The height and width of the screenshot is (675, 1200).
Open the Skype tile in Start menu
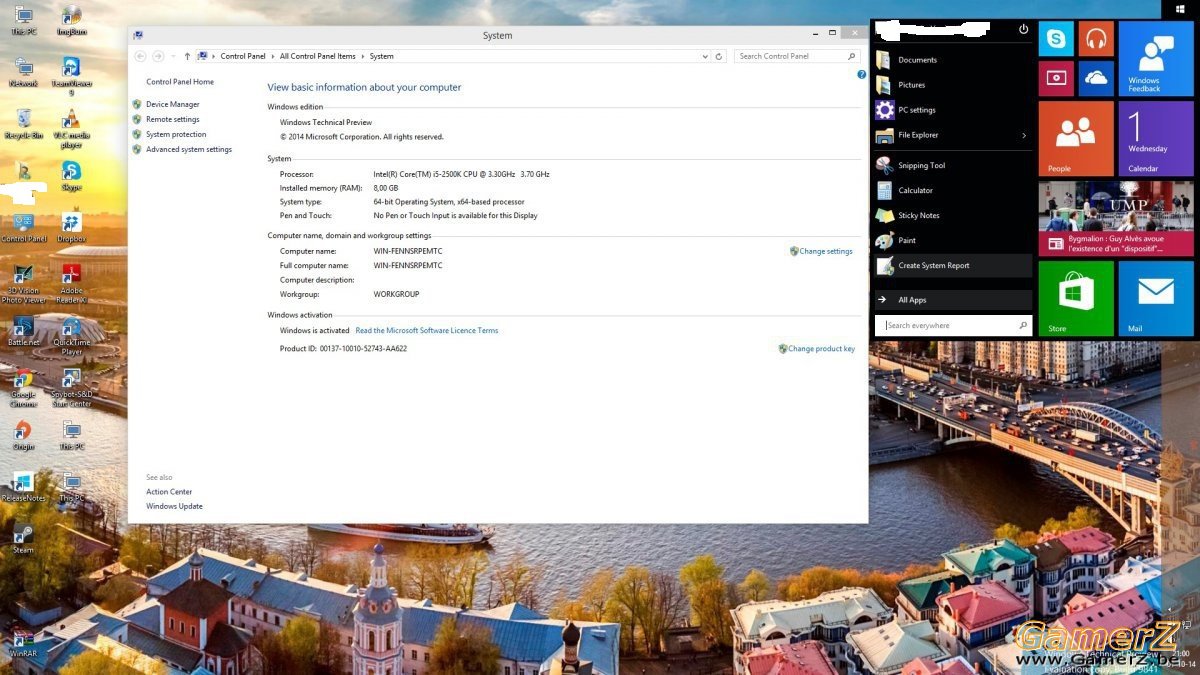pos(1056,39)
